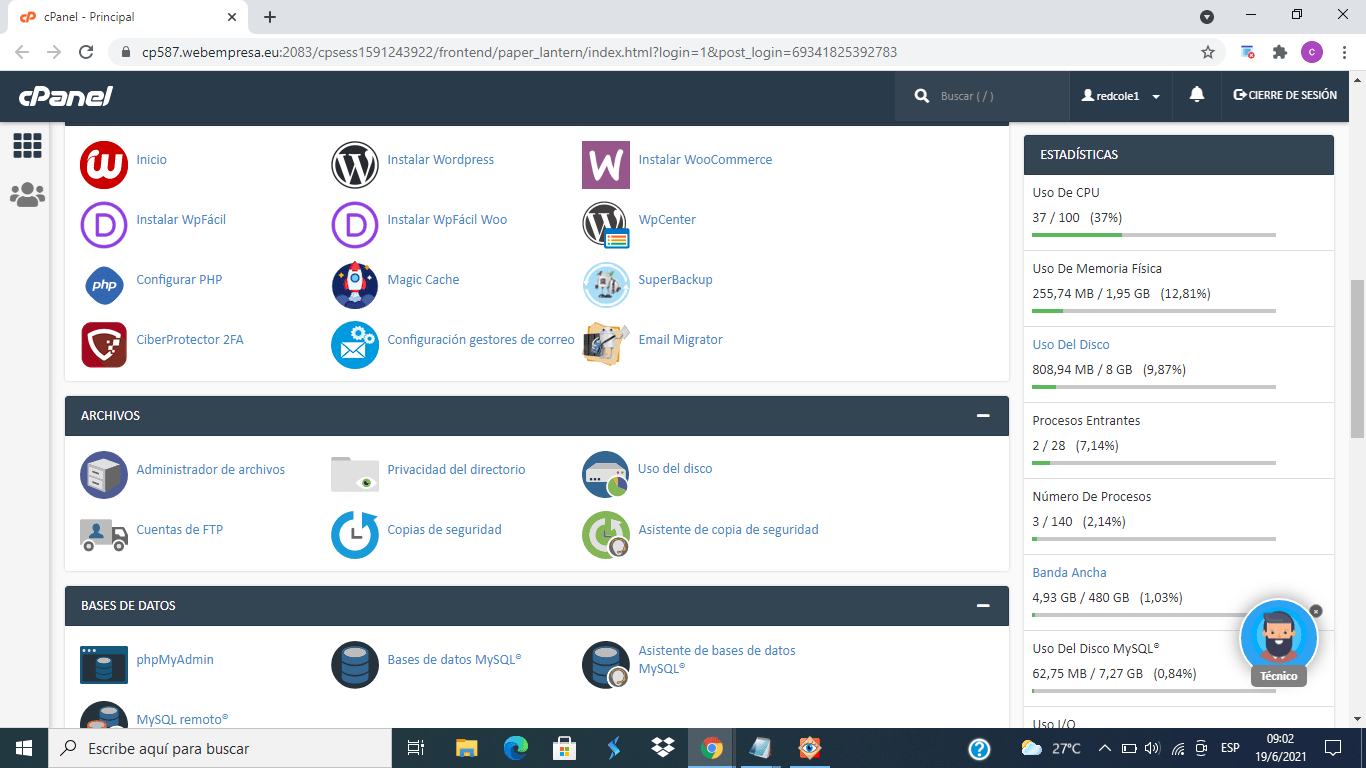Click the browser address bar URL

coord(519,52)
